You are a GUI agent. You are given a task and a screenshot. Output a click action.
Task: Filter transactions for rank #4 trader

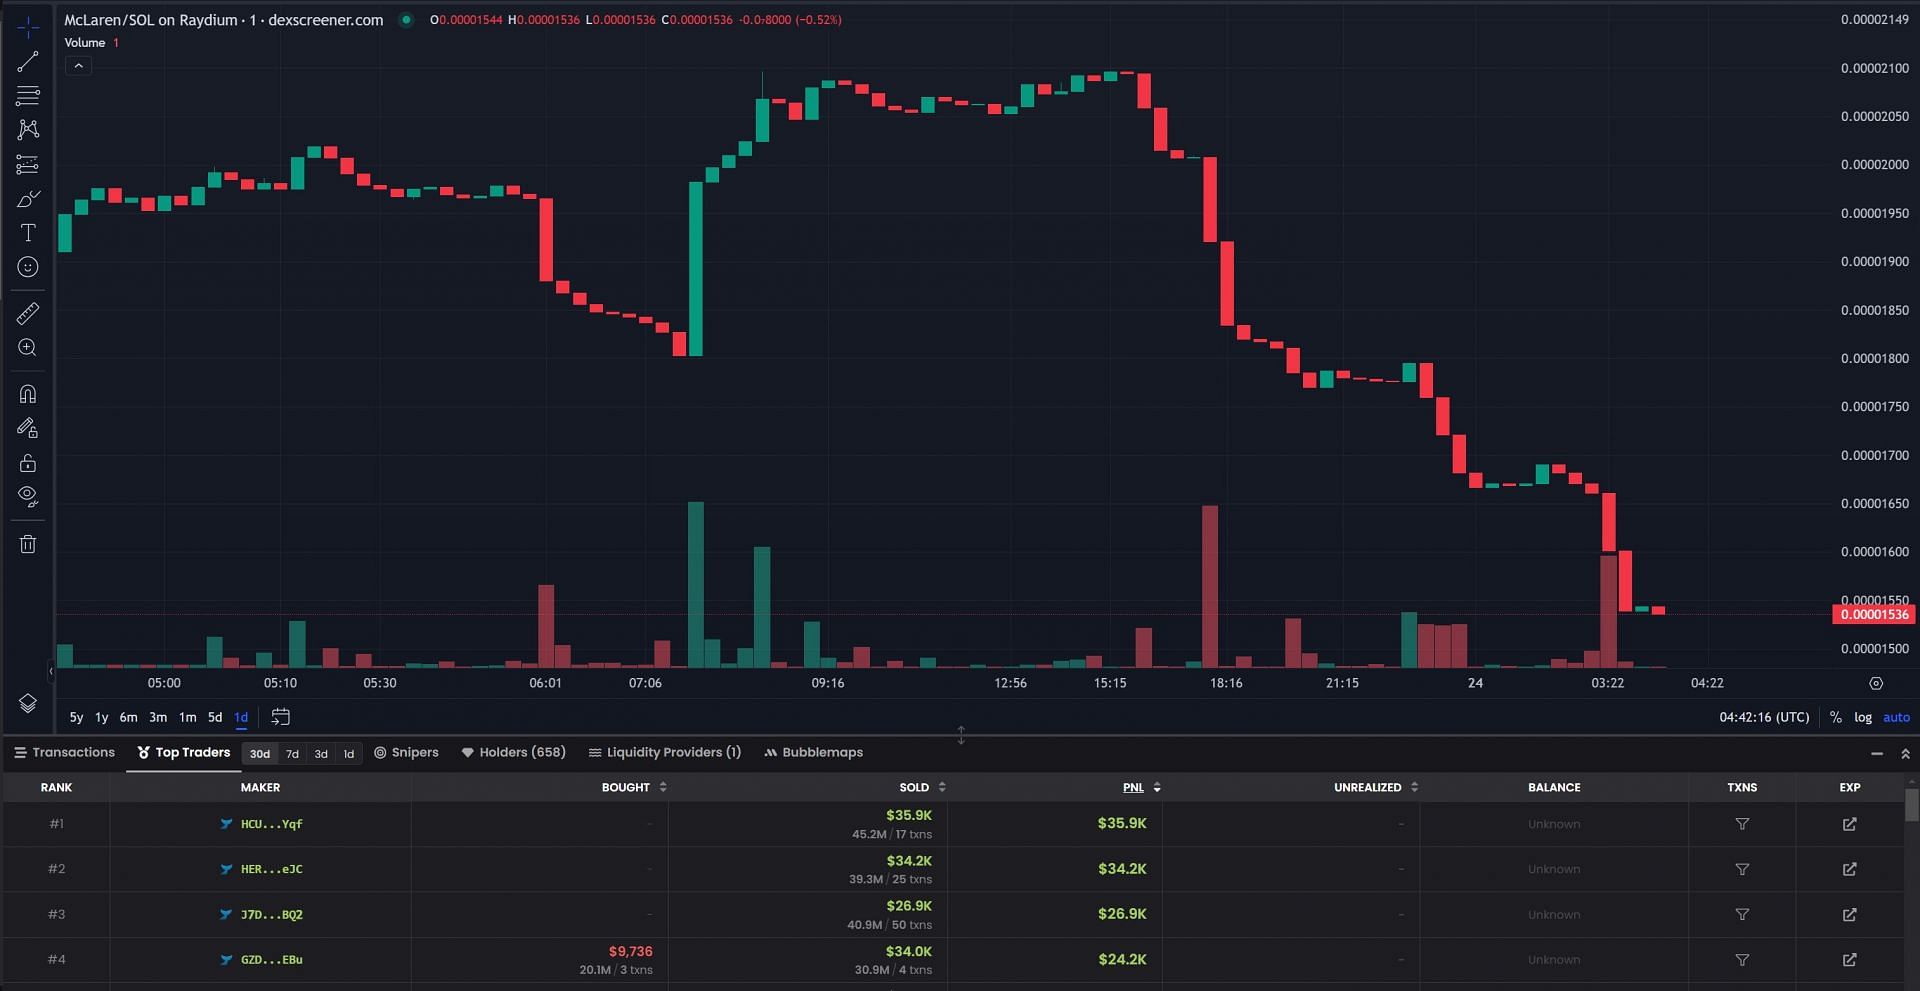click(1742, 959)
